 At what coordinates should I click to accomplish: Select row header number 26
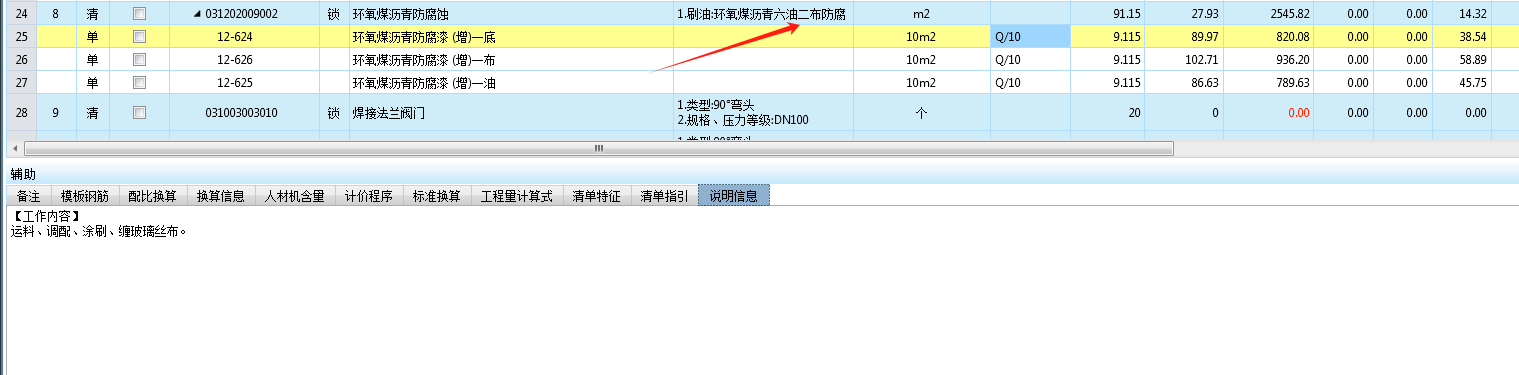coord(23,59)
